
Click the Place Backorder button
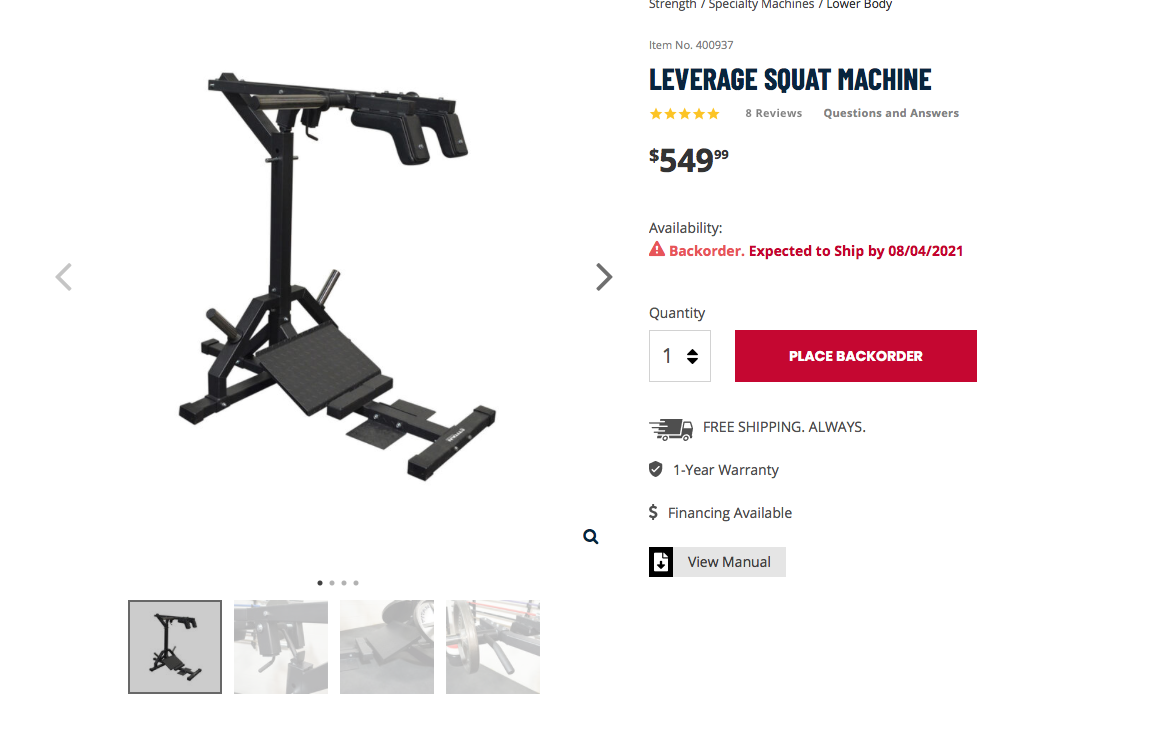(x=856, y=356)
